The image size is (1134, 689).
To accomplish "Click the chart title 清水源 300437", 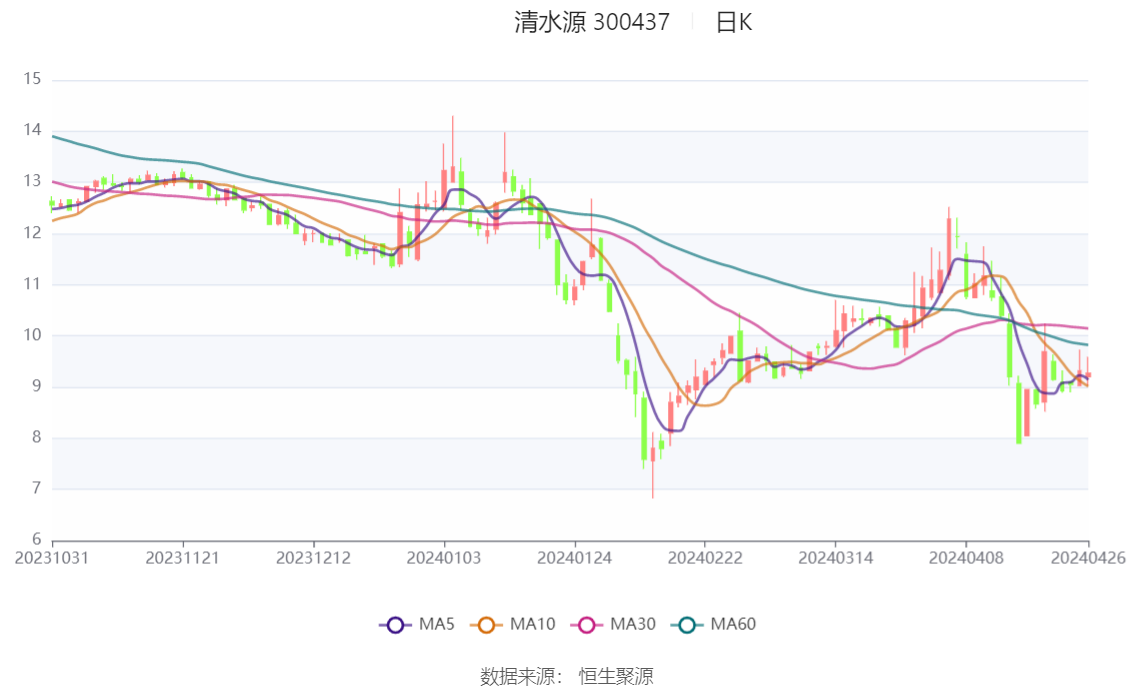I will (592, 22).
